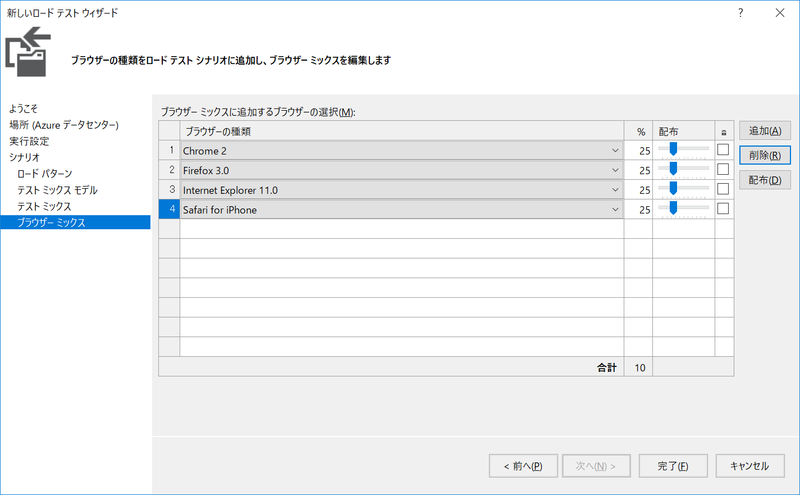Screen dimensions: 800x495
Task: Open the ロード パターン page
Action: click(x=45, y=174)
